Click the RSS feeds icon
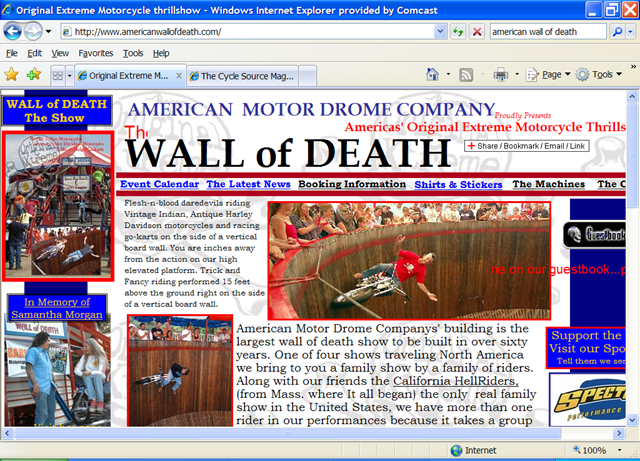The width and height of the screenshot is (640, 461). [x=466, y=75]
